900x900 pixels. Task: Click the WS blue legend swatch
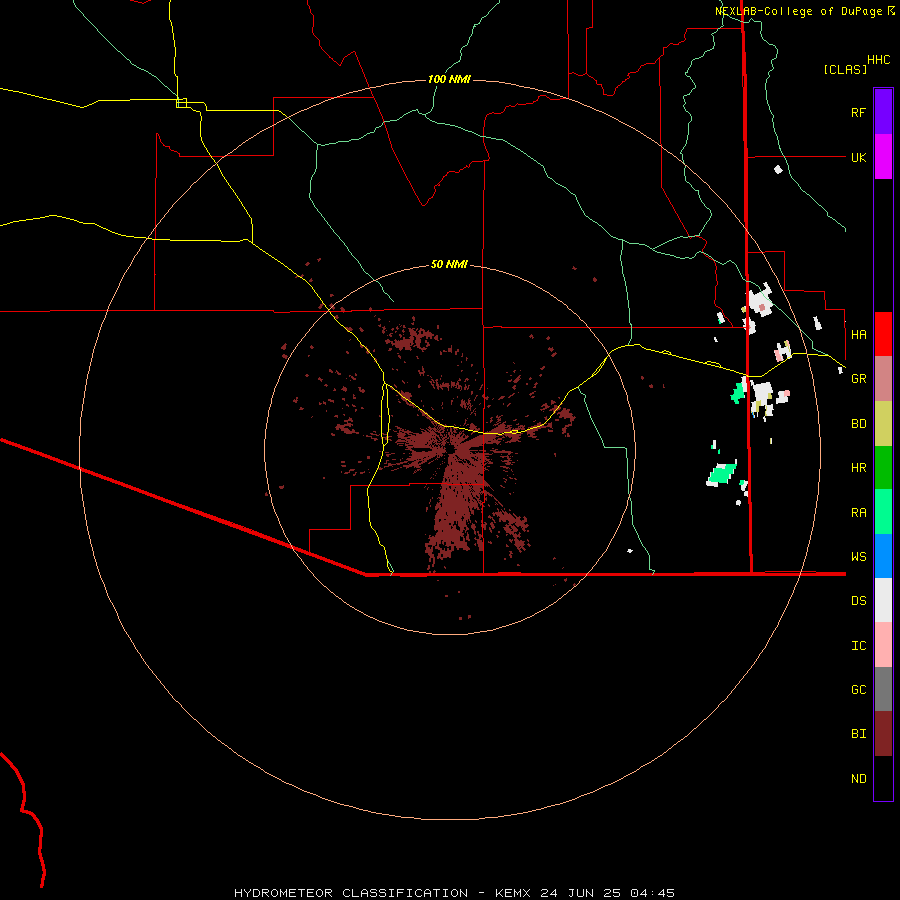(x=883, y=556)
